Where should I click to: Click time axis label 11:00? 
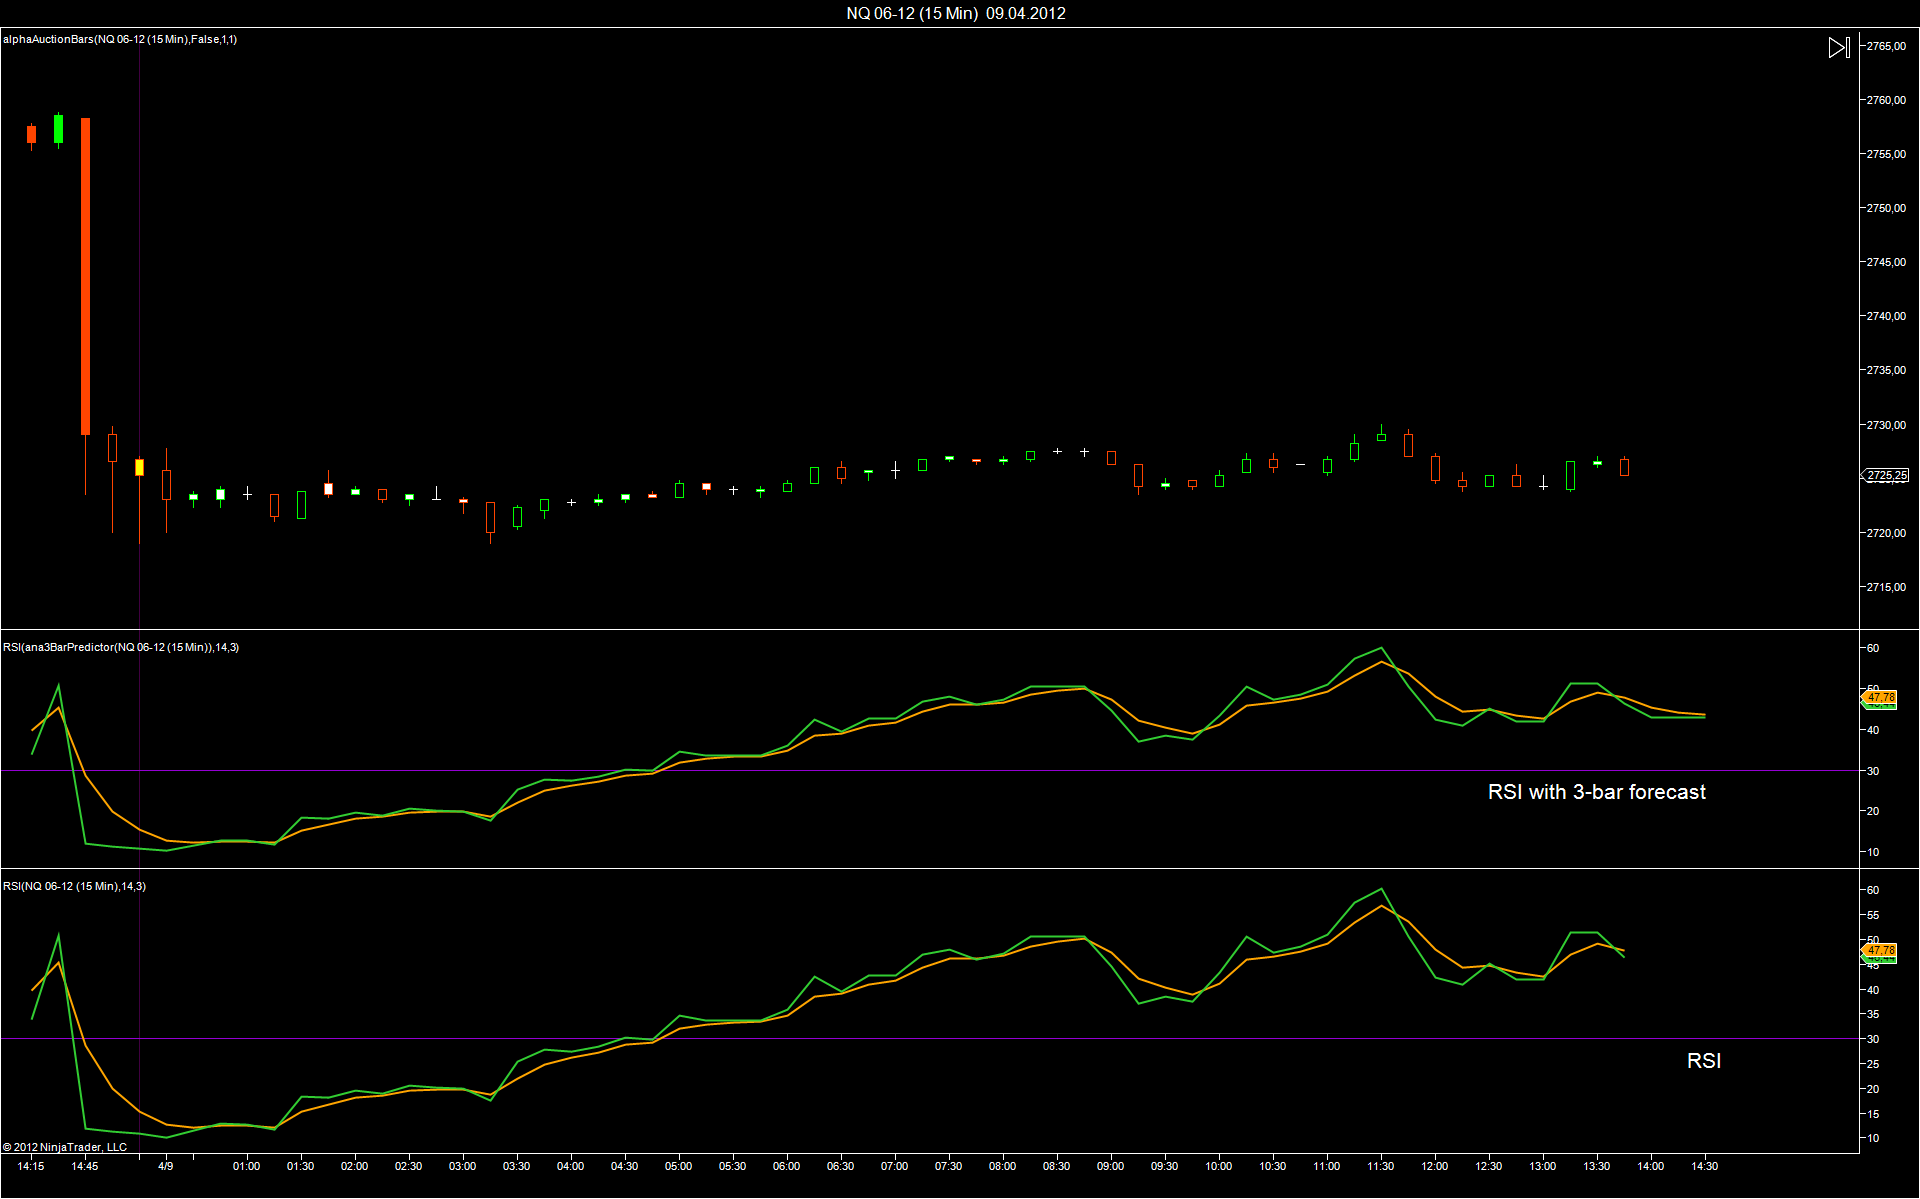(x=1327, y=1166)
